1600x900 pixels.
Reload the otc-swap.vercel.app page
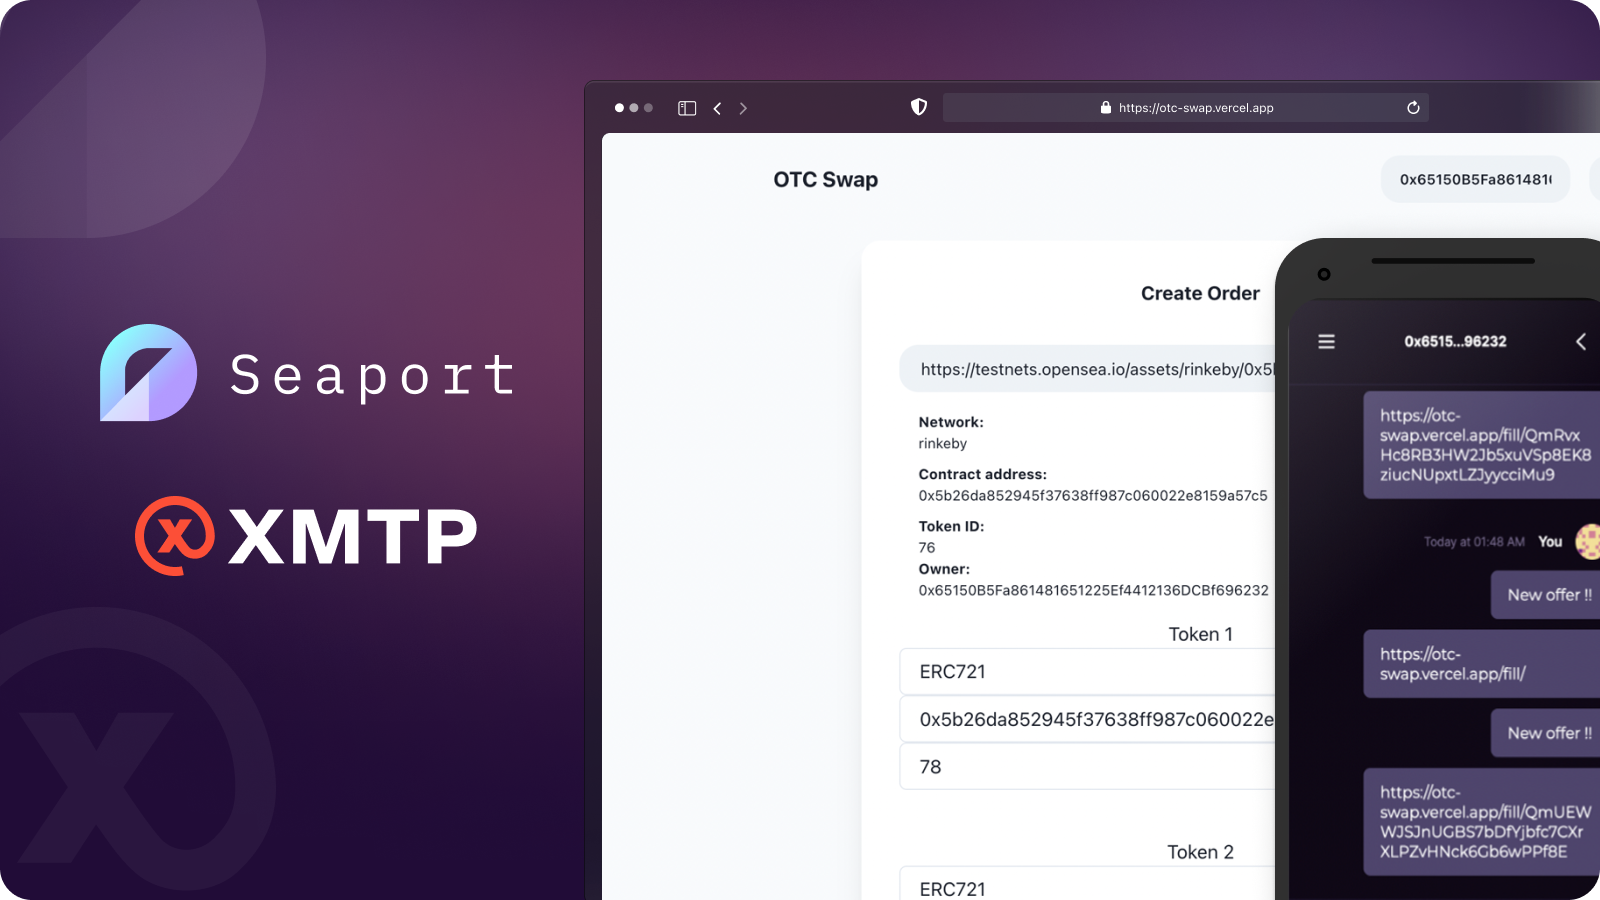tap(1412, 107)
